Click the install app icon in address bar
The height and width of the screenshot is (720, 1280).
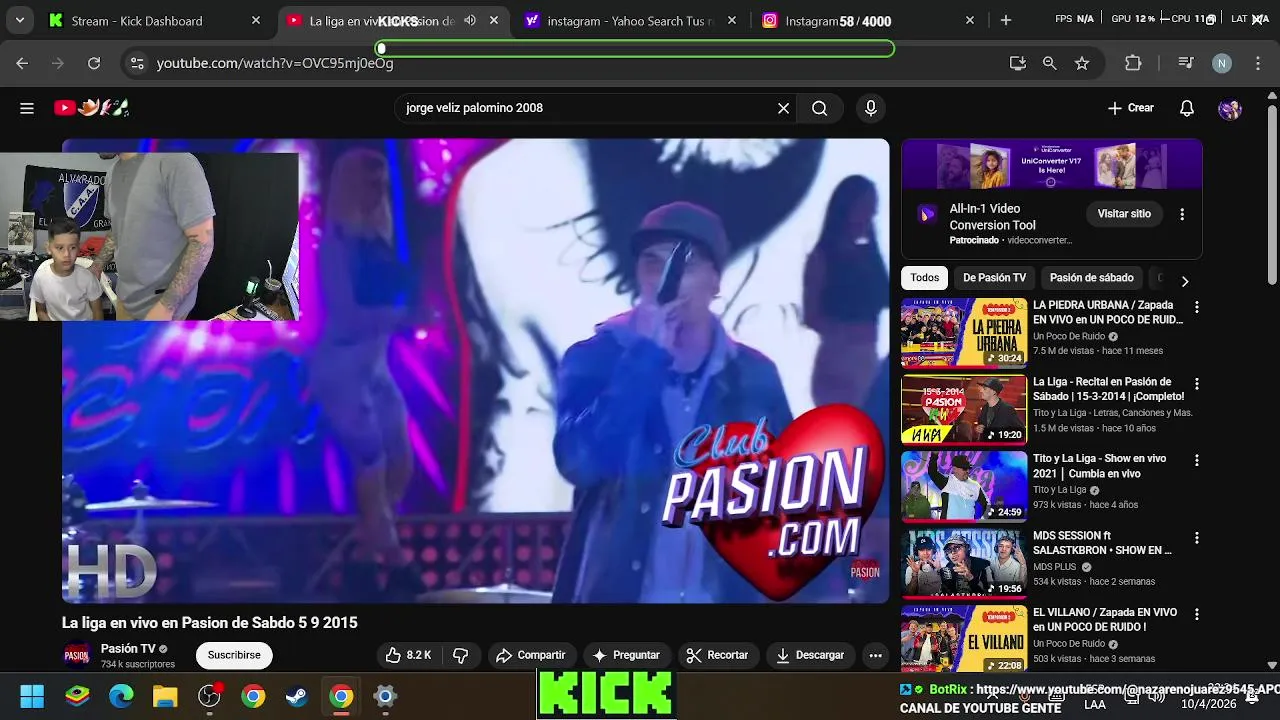pyautogui.click(x=1018, y=63)
